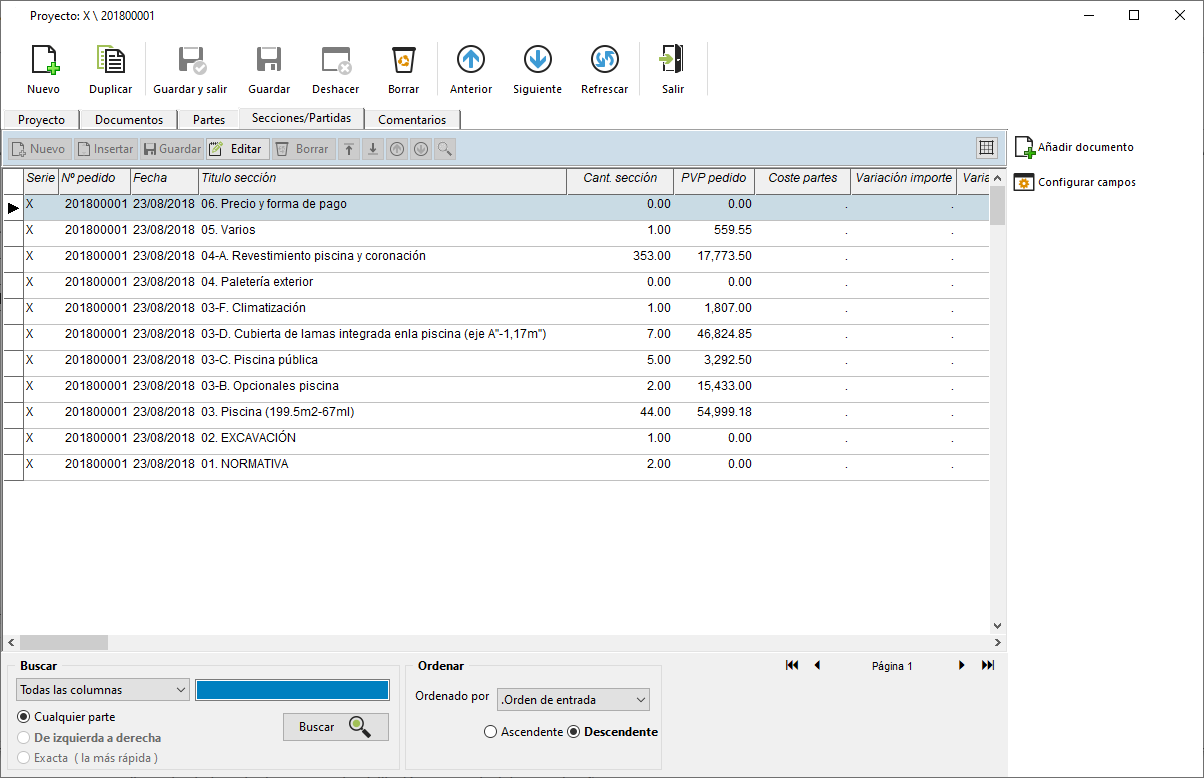
Task: Focus the blue search text field
Action: pos(292,690)
